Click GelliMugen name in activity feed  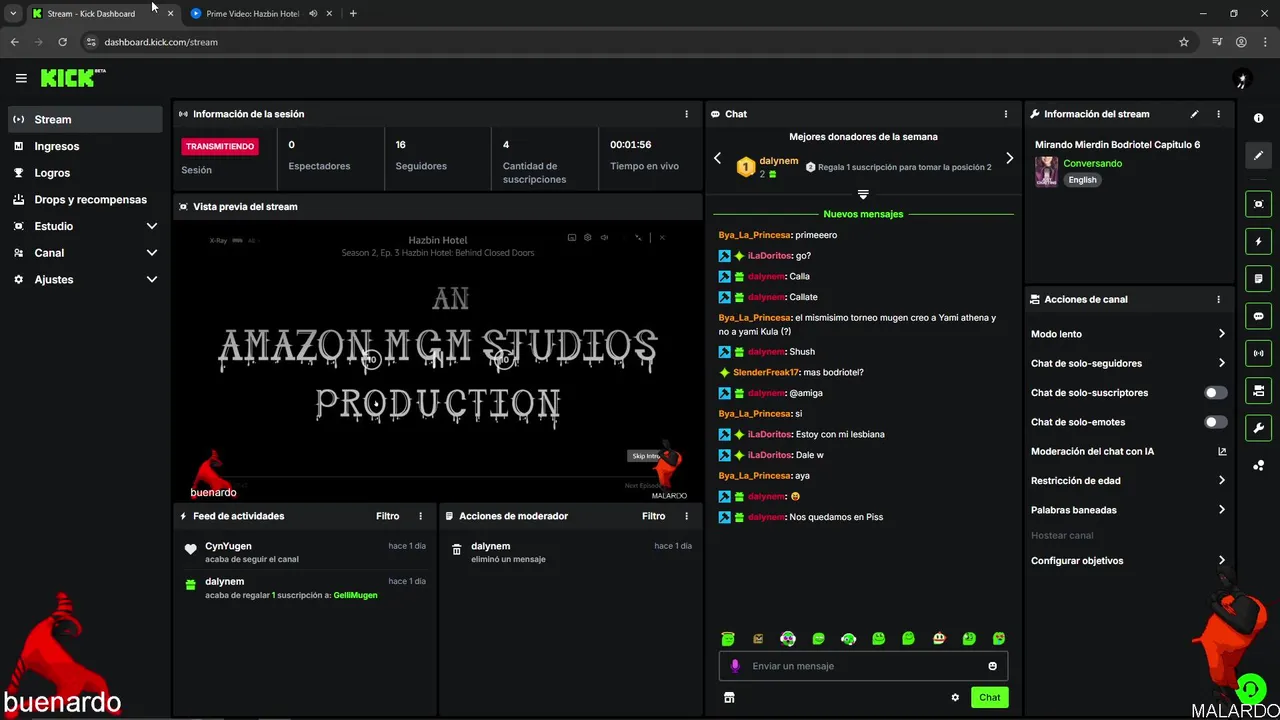[x=355, y=595]
